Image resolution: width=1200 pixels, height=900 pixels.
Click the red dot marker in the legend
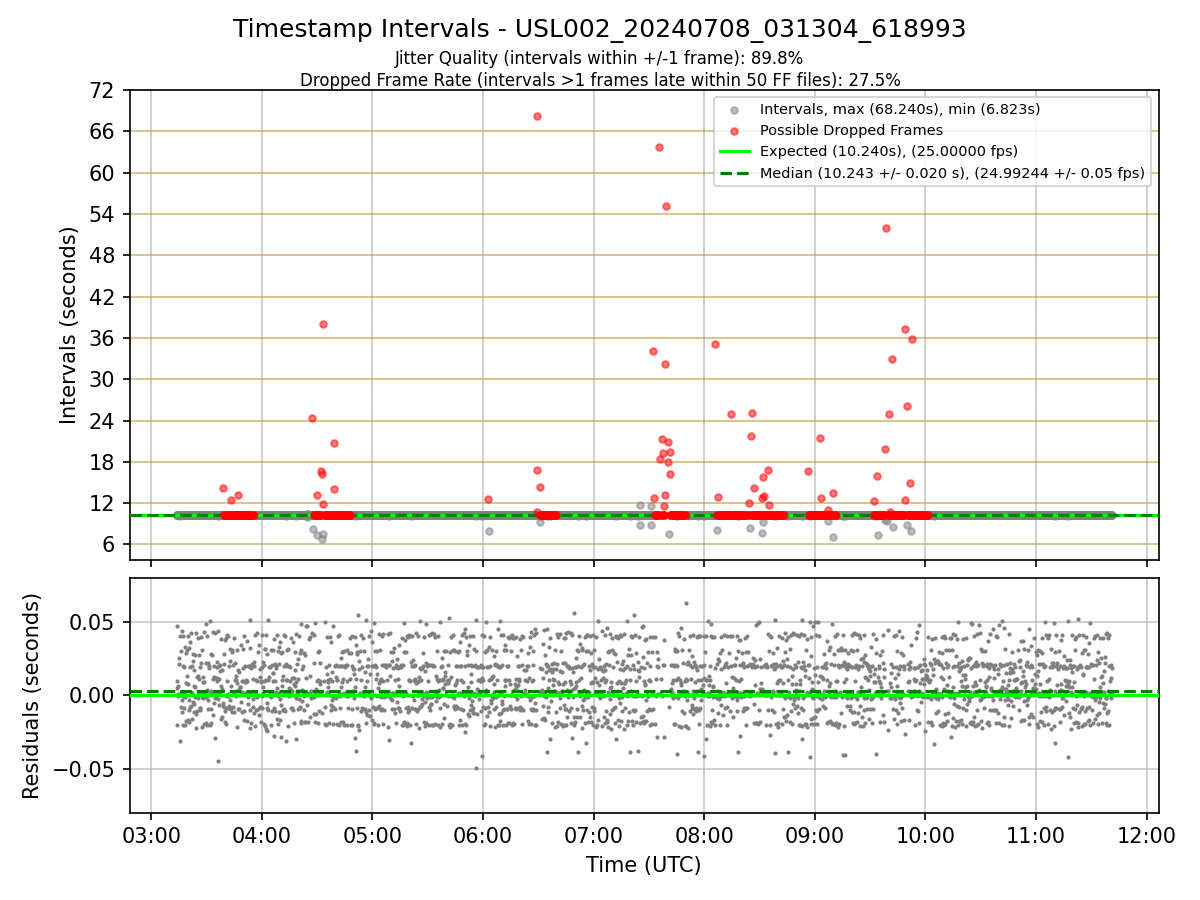pos(735,131)
